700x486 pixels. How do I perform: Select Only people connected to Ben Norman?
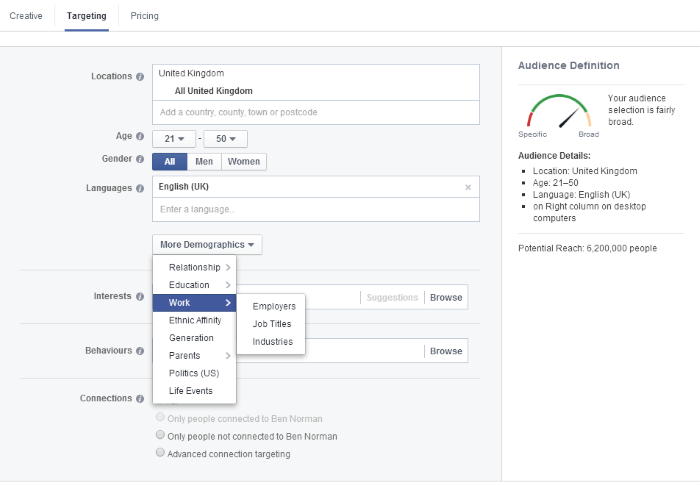[160, 417]
